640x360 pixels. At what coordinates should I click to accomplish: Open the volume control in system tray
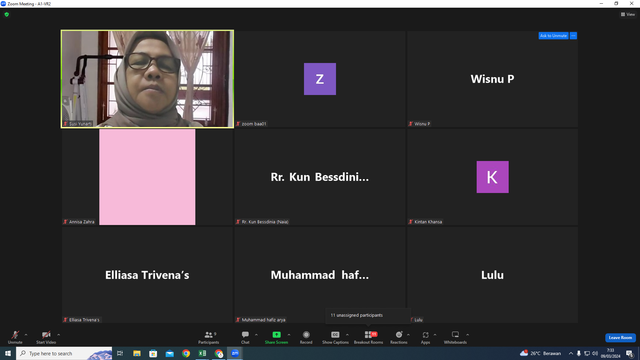(595, 353)
